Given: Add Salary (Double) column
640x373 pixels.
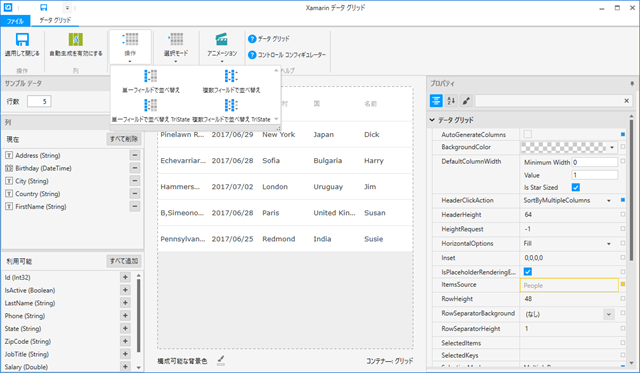Looking at the screenshot, I should pos(125,366).
